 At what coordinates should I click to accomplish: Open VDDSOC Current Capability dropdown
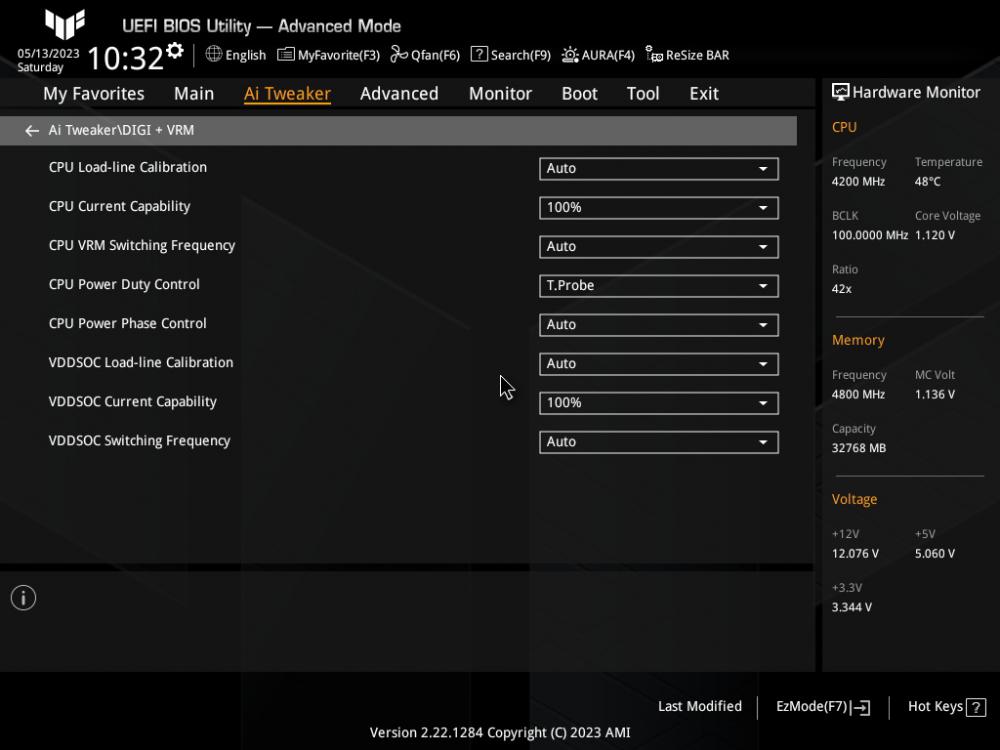[659, 402]
